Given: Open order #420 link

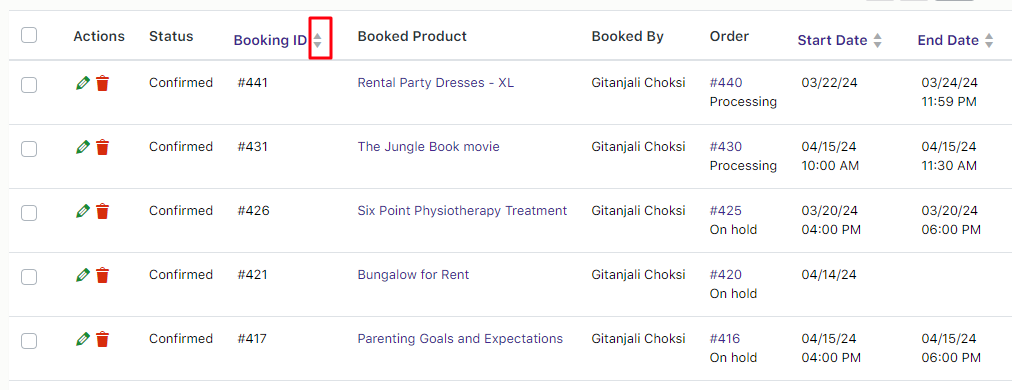Looking at the screenshot, I should point(726,274).
